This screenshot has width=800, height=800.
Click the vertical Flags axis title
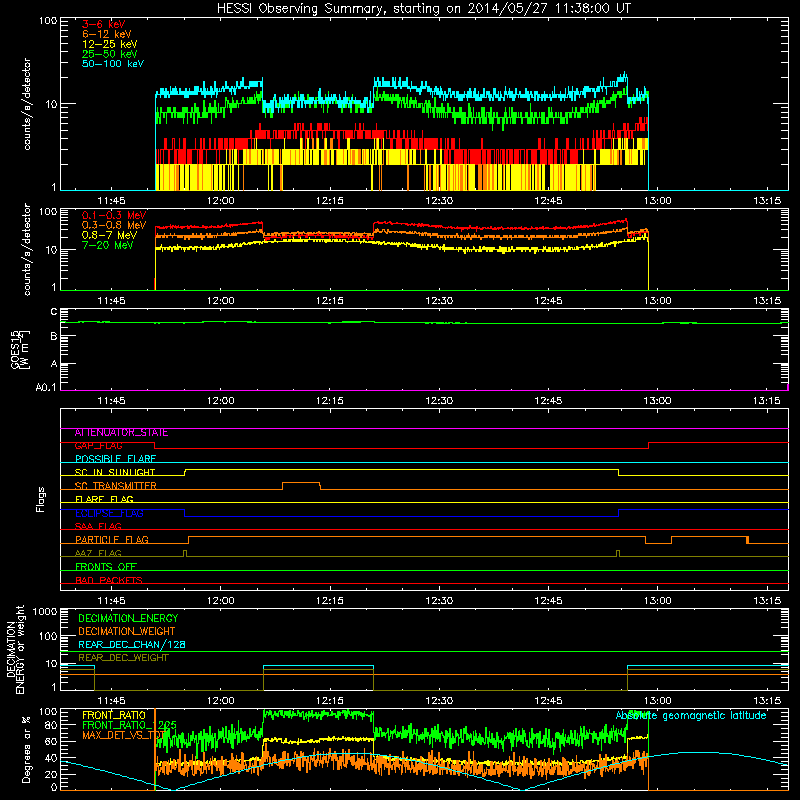click(x=41, y=499)
